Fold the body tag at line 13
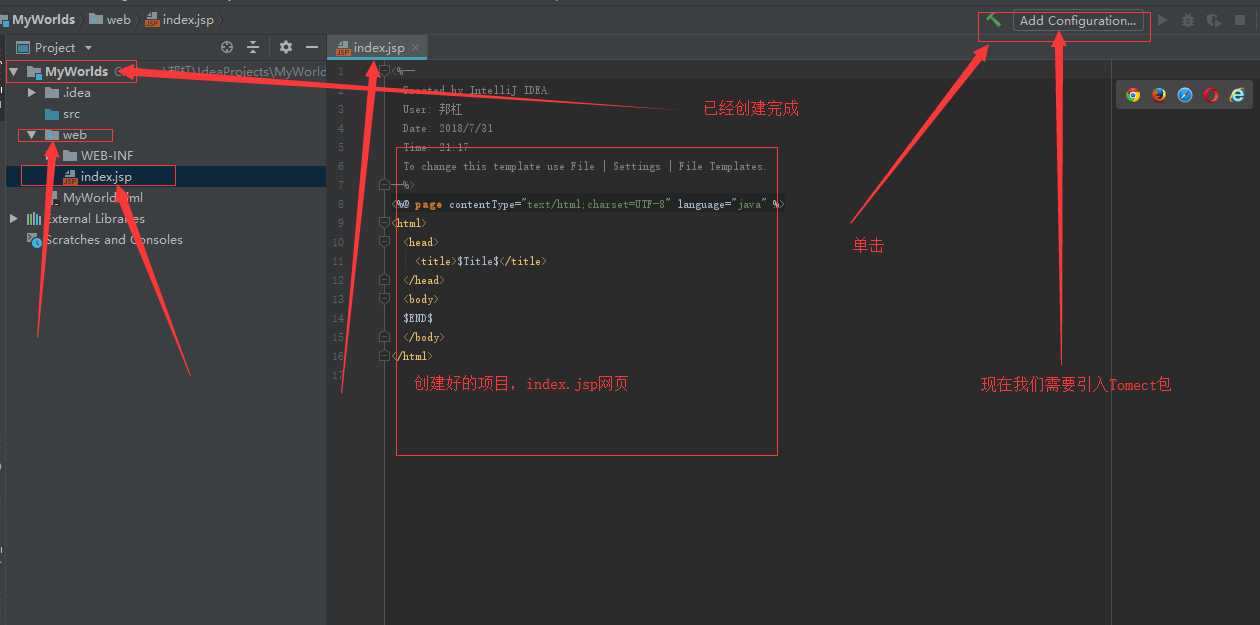 tap(384, 299)
